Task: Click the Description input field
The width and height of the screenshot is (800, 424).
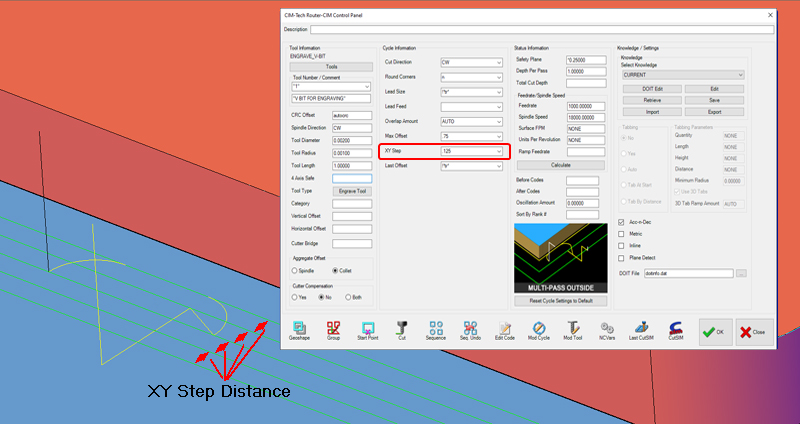Action: pos(540,30)
